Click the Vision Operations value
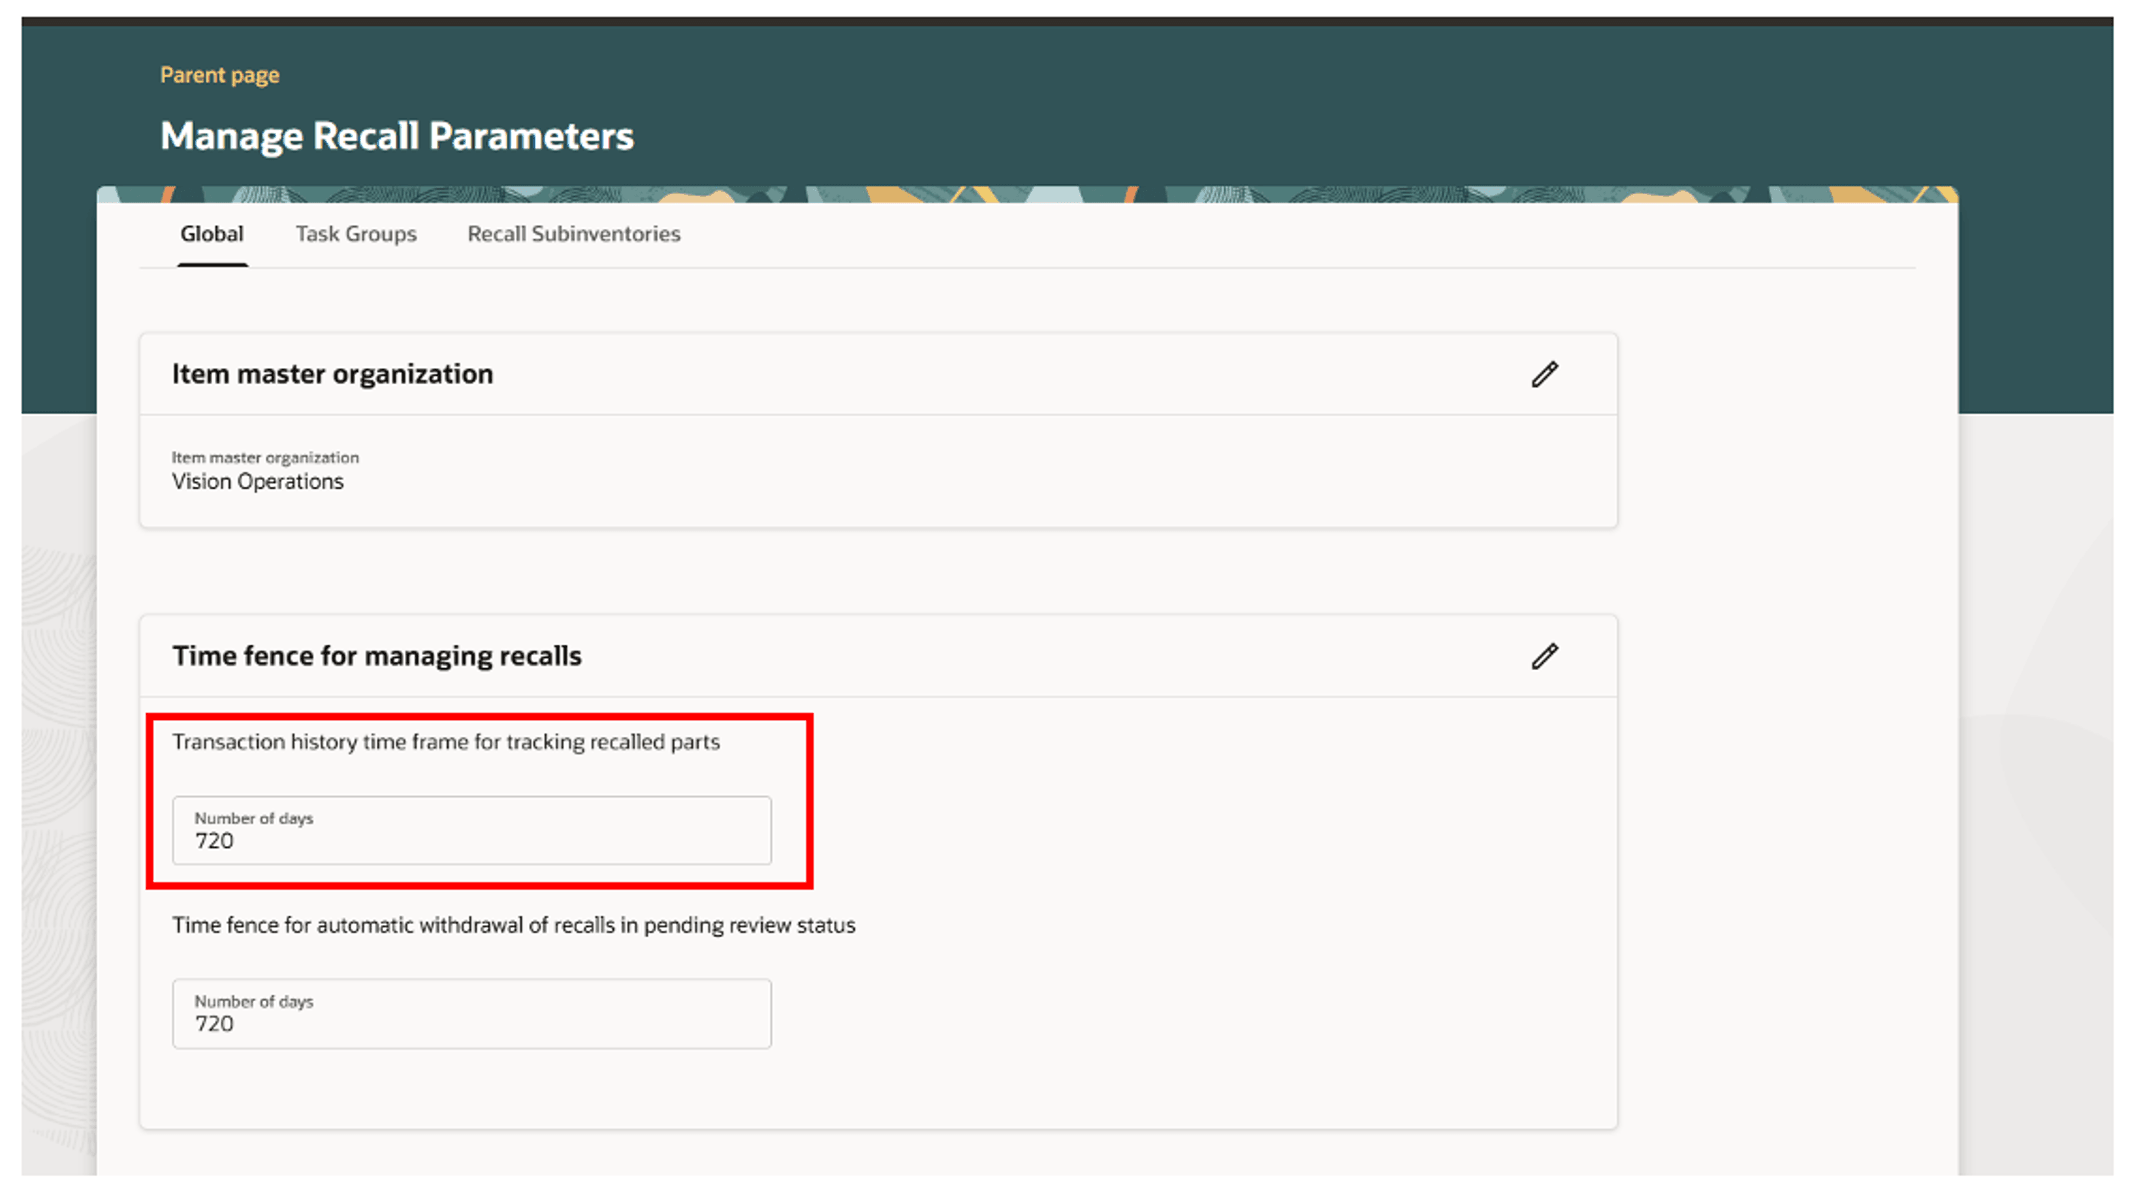The width and height of the screenshot is (2142, 1190). coord(257,482)
